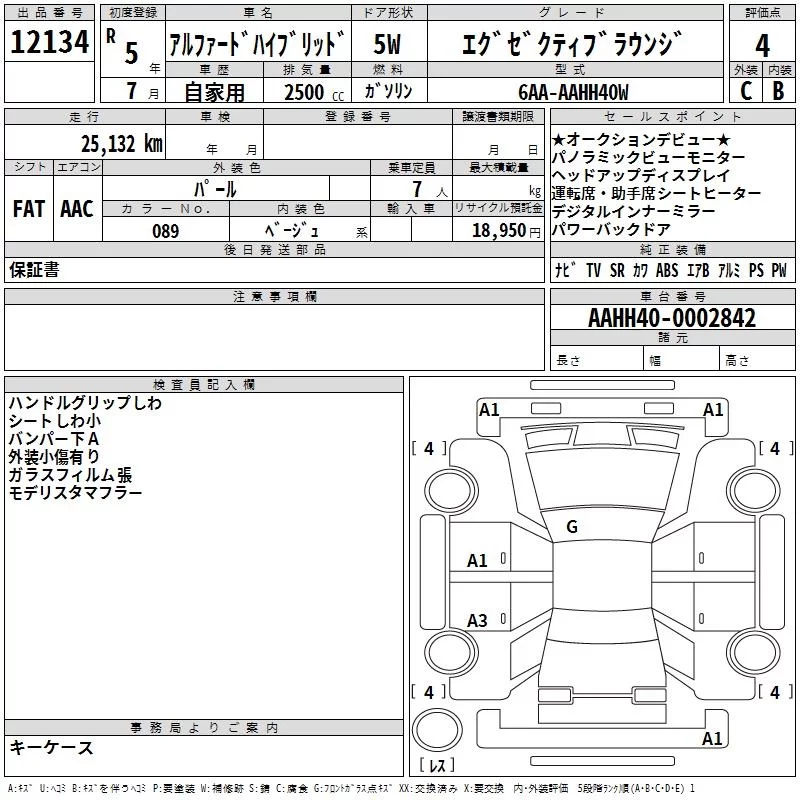The image size is (800, 800).
Task: Select inspector note シートしわ小
Action: coord(55,420)
